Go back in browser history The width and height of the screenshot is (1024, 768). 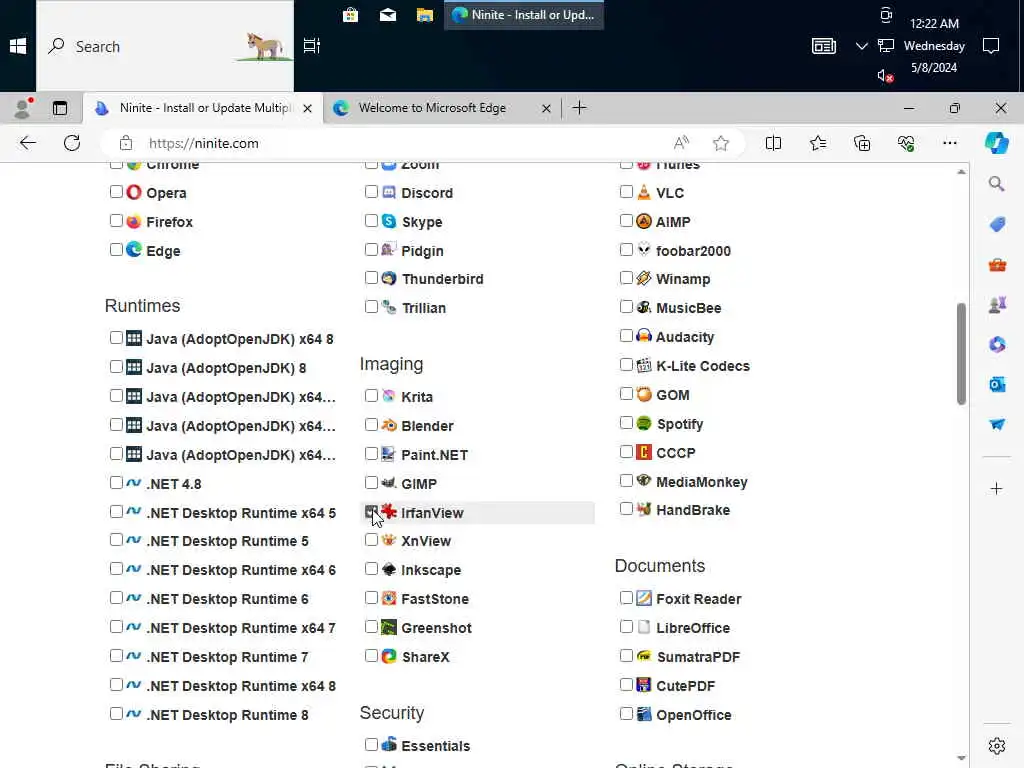(27, 143)
